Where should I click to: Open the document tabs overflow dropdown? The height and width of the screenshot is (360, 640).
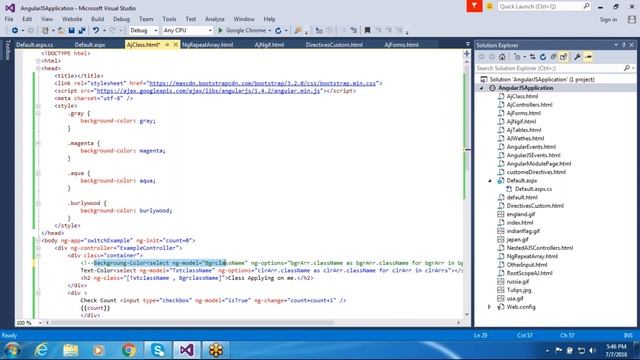[x=468, y=44]
